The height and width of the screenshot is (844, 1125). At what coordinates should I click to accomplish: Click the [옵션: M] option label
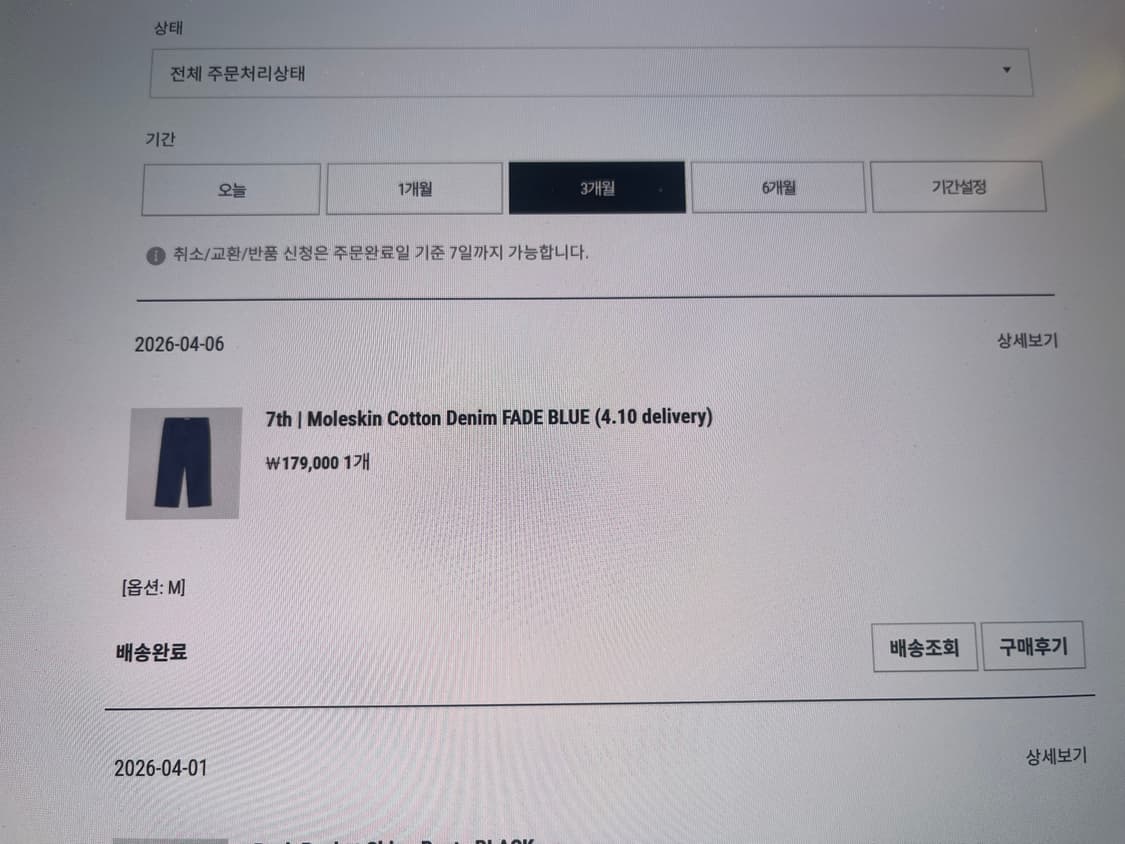(x=154, y=588)
